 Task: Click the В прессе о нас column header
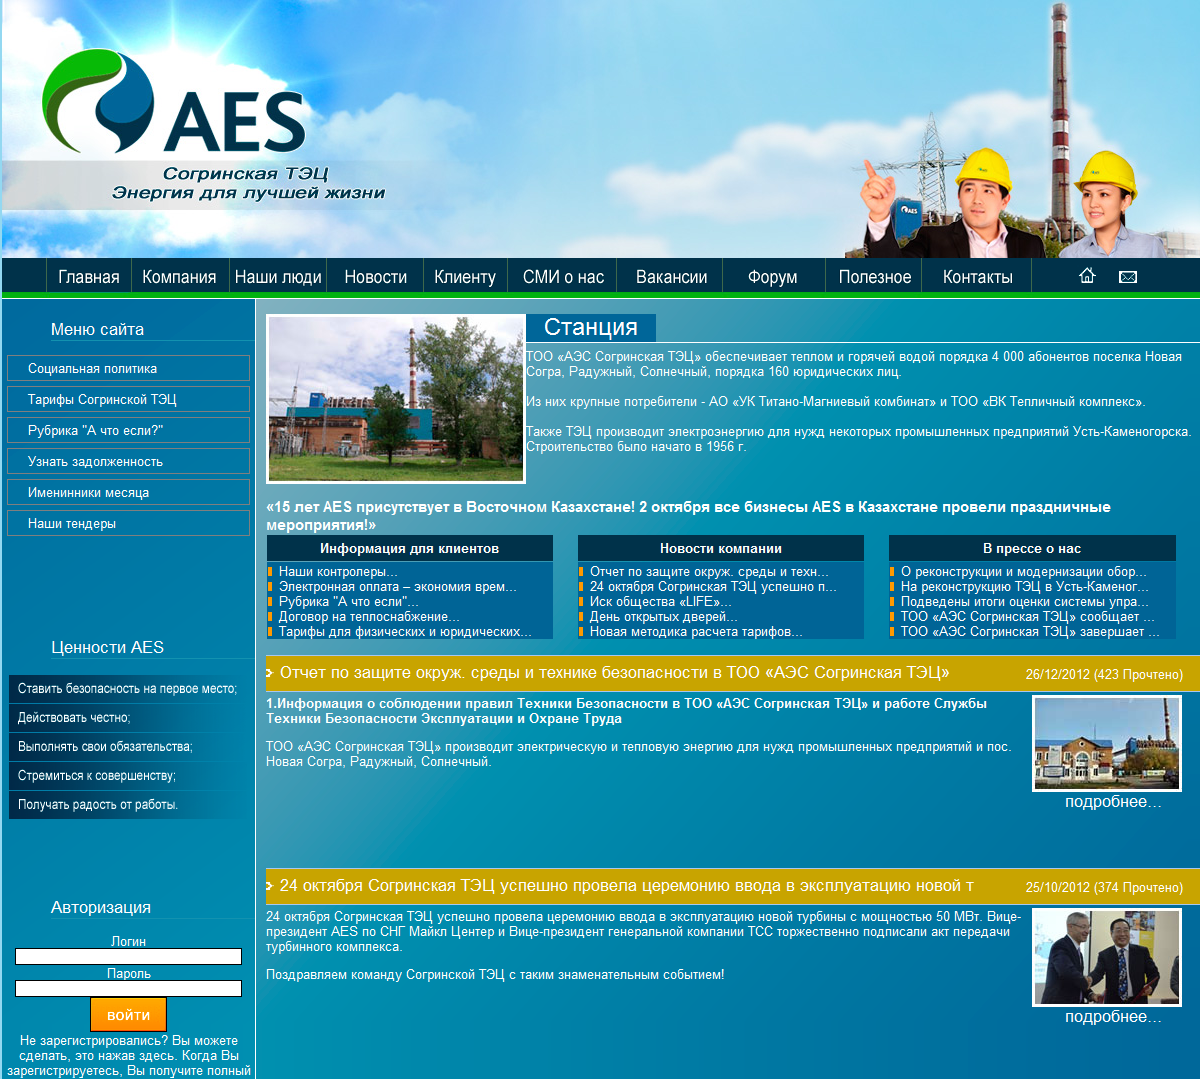click(1032, 548)
